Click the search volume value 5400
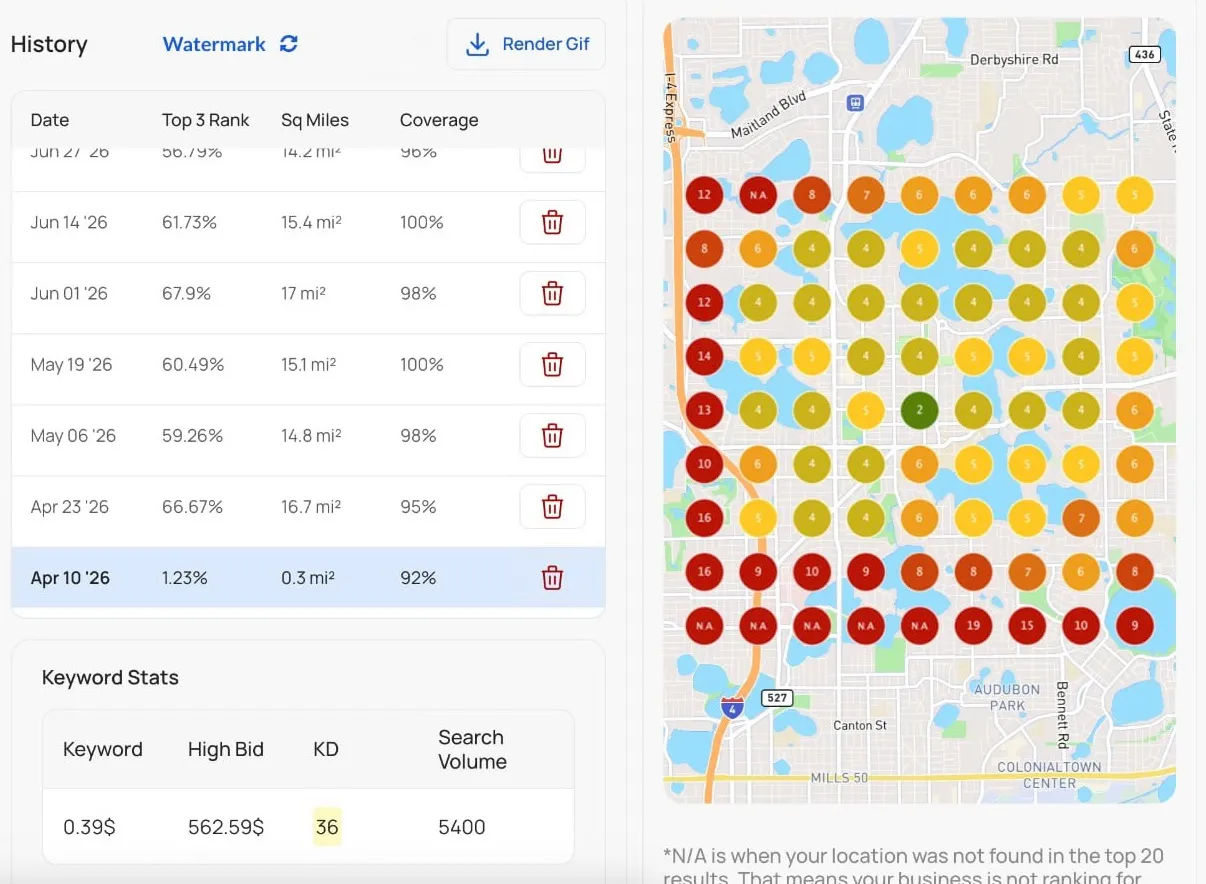The image size is (1206, 884). pyautogui.click(x=462, y=827)
